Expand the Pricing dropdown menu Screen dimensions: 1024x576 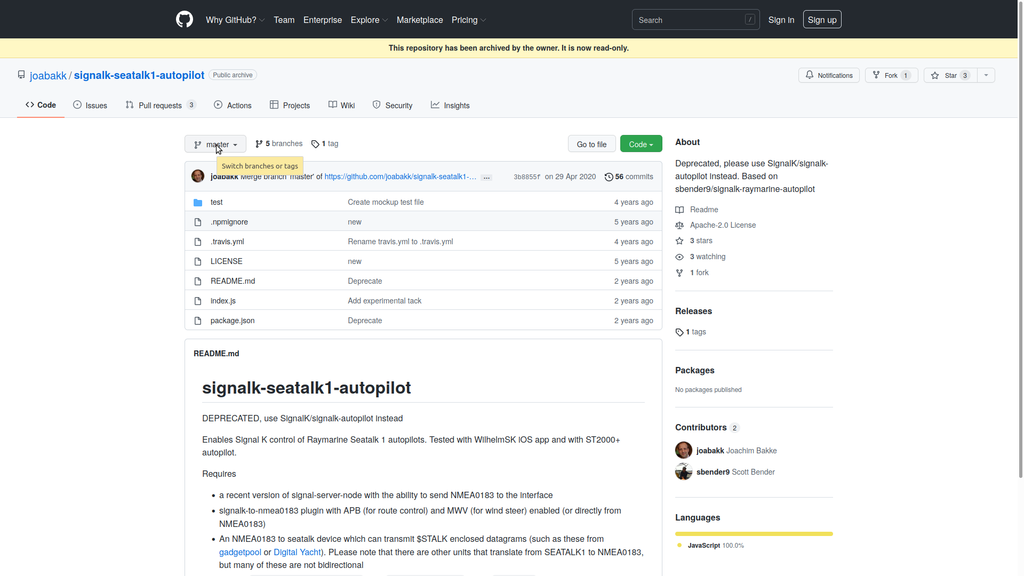coord(468,20)
